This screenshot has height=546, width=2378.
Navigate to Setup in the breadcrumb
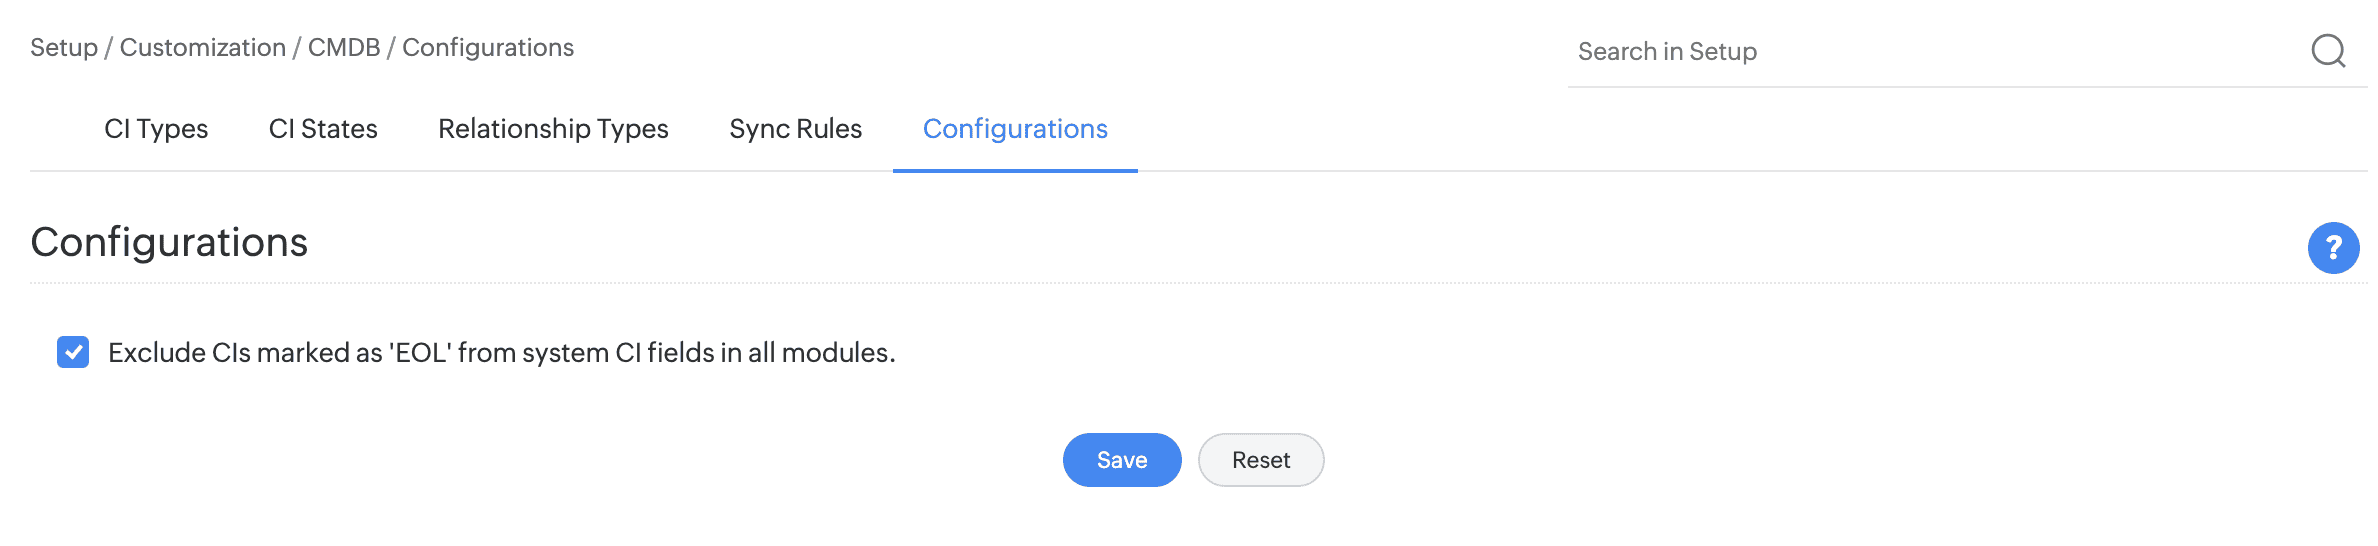click(x=64, y=48)
